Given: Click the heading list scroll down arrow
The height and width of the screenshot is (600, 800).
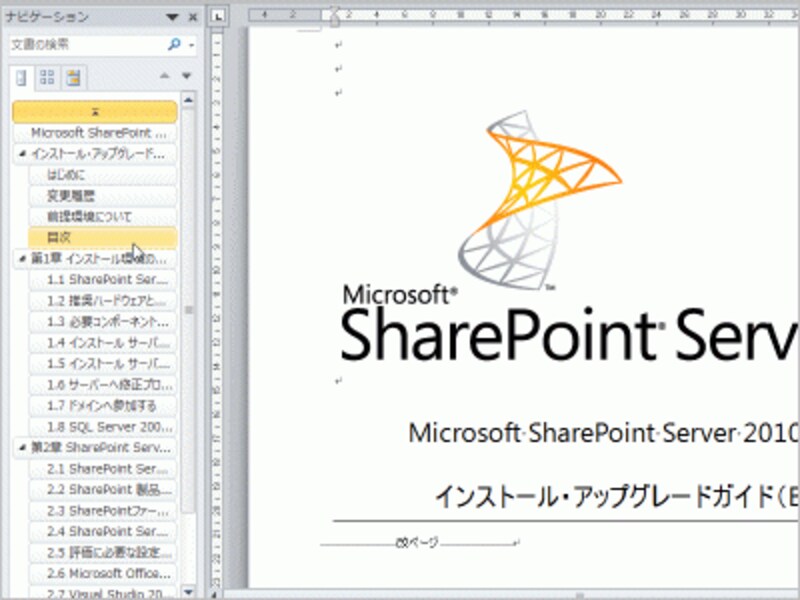Looking at the screenshot, I should coord(188,592).
